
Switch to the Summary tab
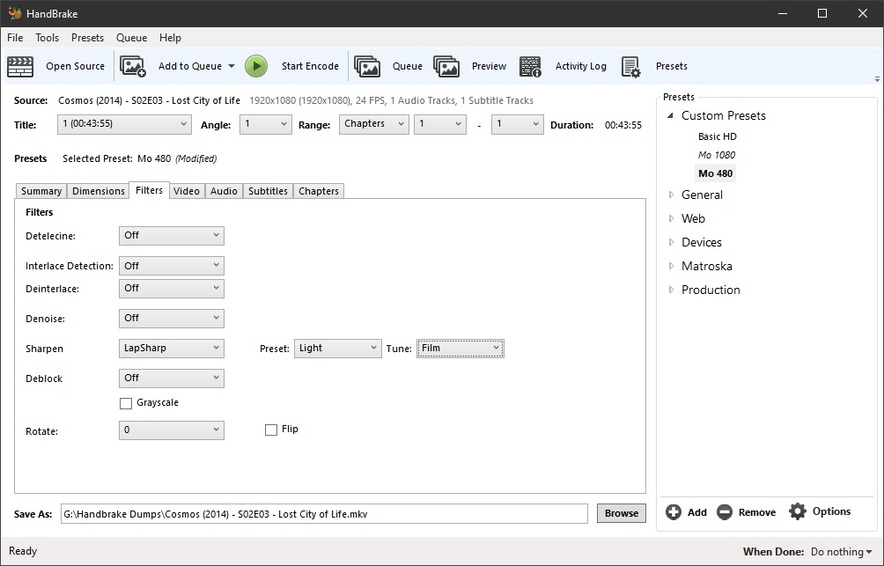click(41, 191)
